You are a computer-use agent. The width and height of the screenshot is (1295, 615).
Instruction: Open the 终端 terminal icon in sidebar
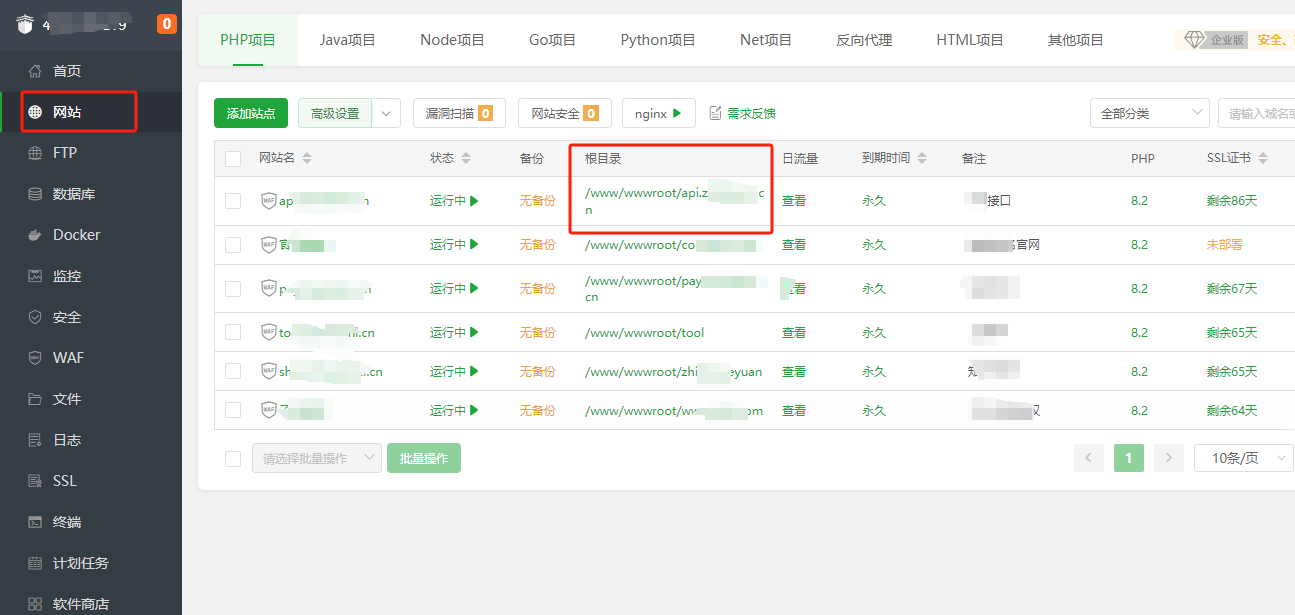(x=35, y=522)
